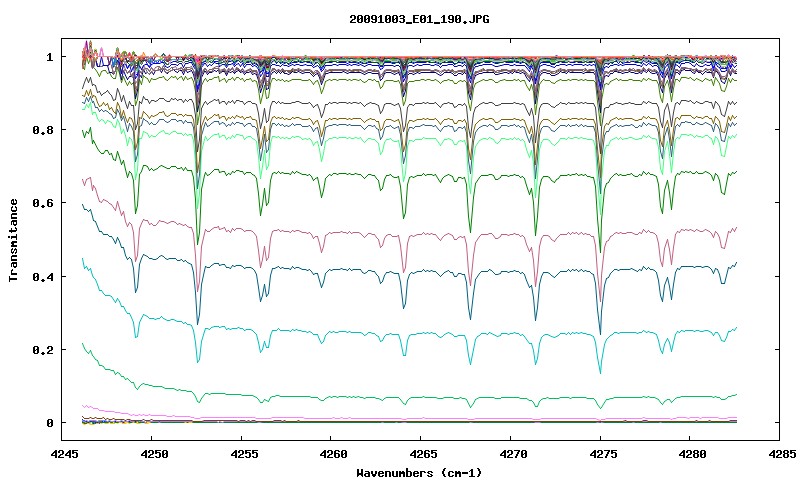The image size is (800, 480).
Task: Click the Wavenumbers (cm-1) x-axis label
Action: pyautogui.click(x=419, y=472)
